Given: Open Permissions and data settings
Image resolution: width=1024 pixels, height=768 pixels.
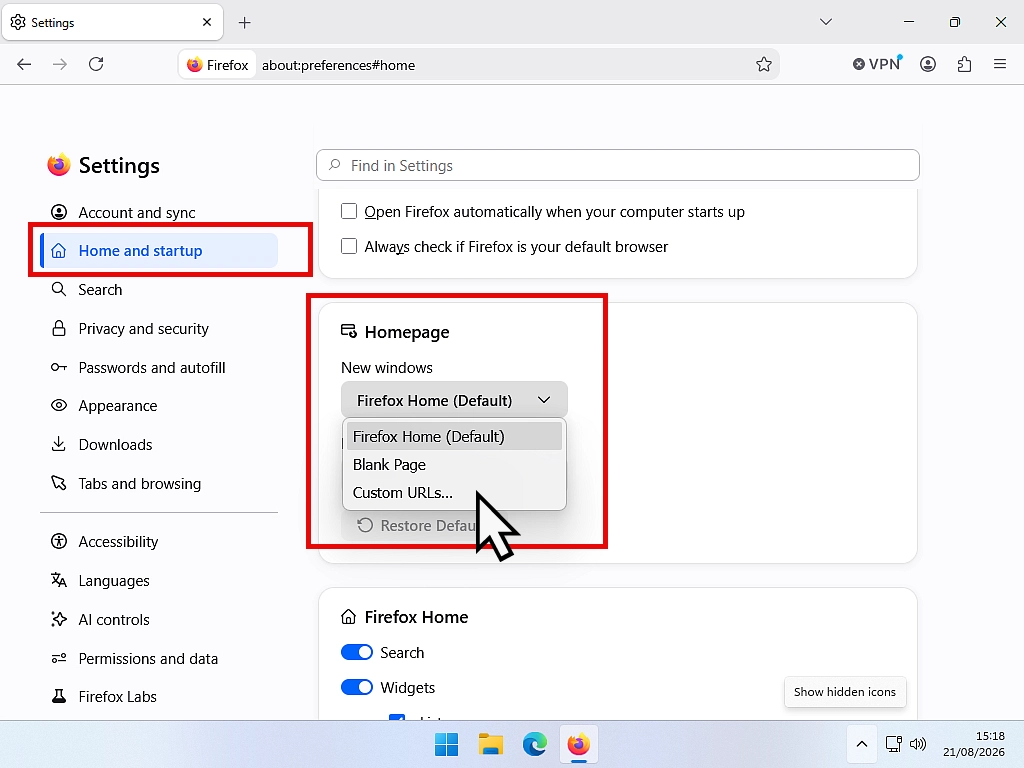Looking at the screenshot, I should click(159, 659).
